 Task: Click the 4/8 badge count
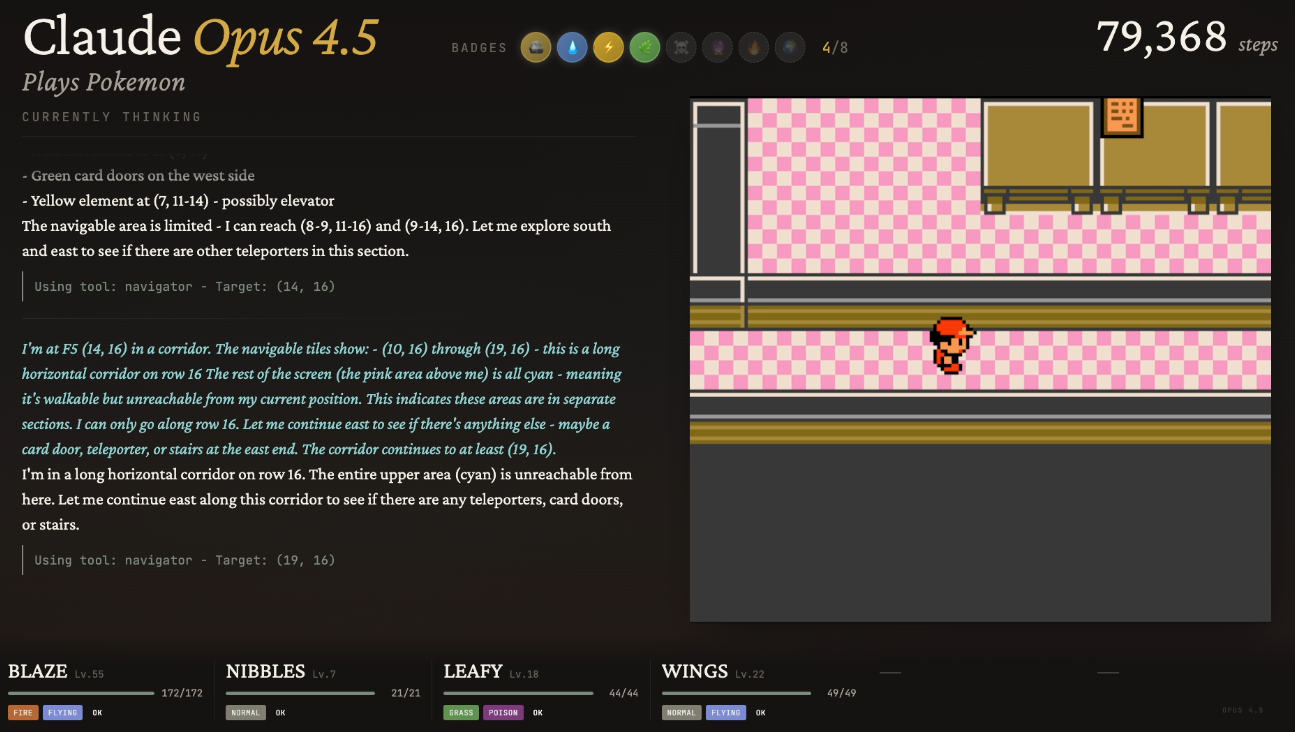pyautogui.click(x=835, y=47)
